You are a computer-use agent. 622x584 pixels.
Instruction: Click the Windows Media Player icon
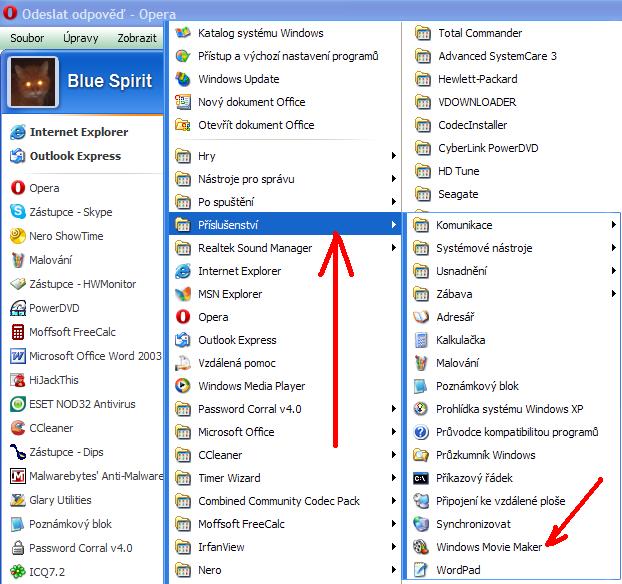(183, 386)
